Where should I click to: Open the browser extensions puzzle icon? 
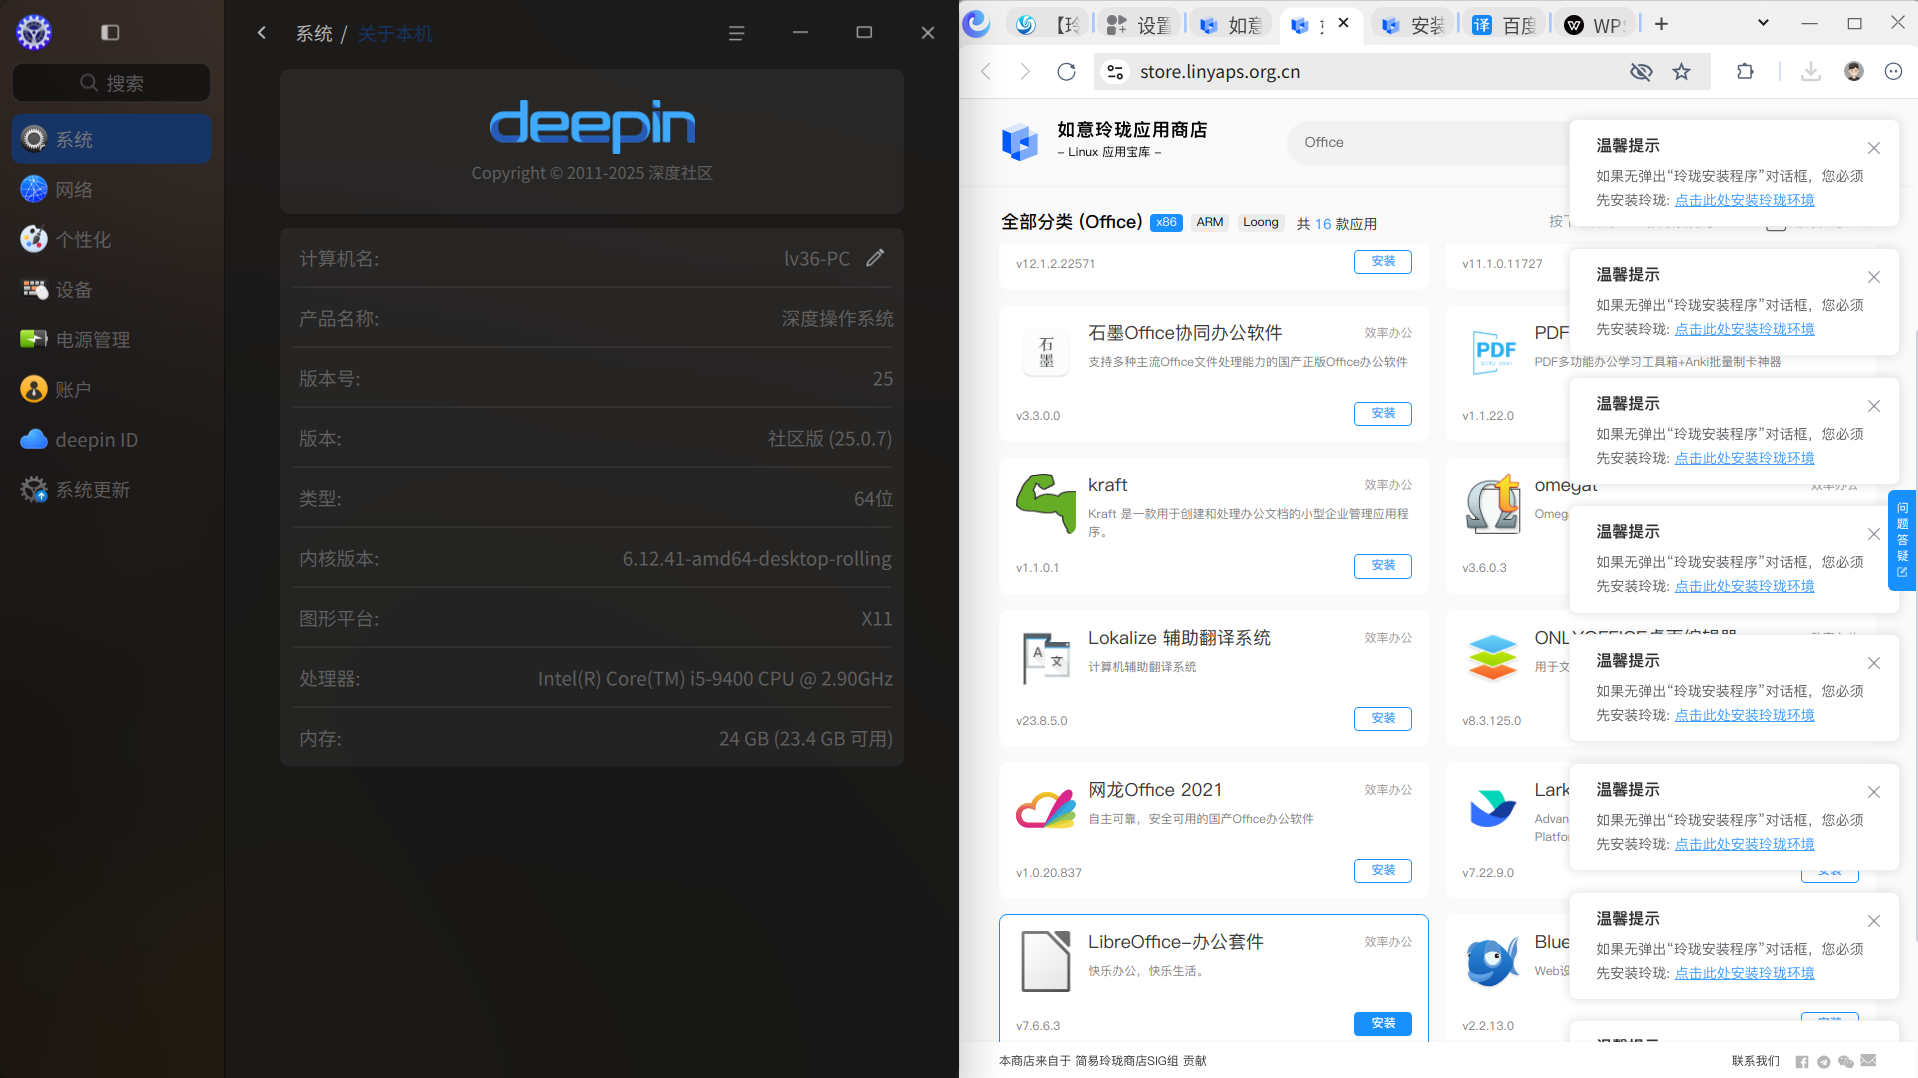(1745, 72)
